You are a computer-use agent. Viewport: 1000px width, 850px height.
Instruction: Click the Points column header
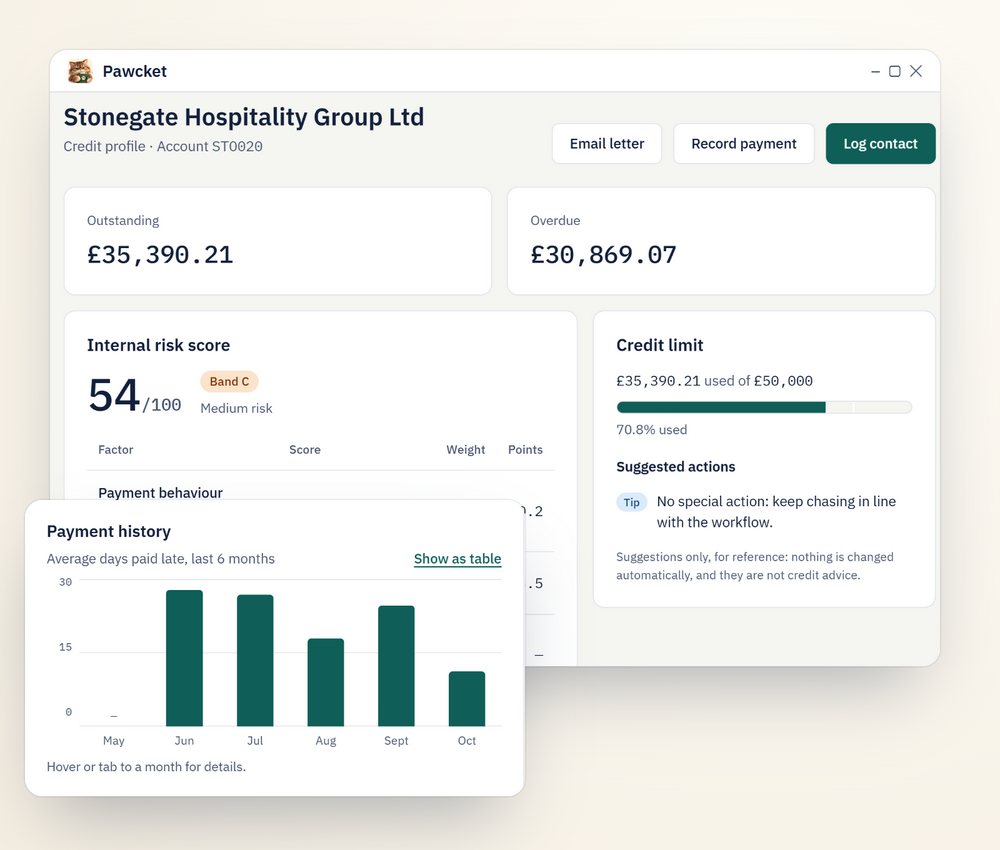click(x=525, y=450)
